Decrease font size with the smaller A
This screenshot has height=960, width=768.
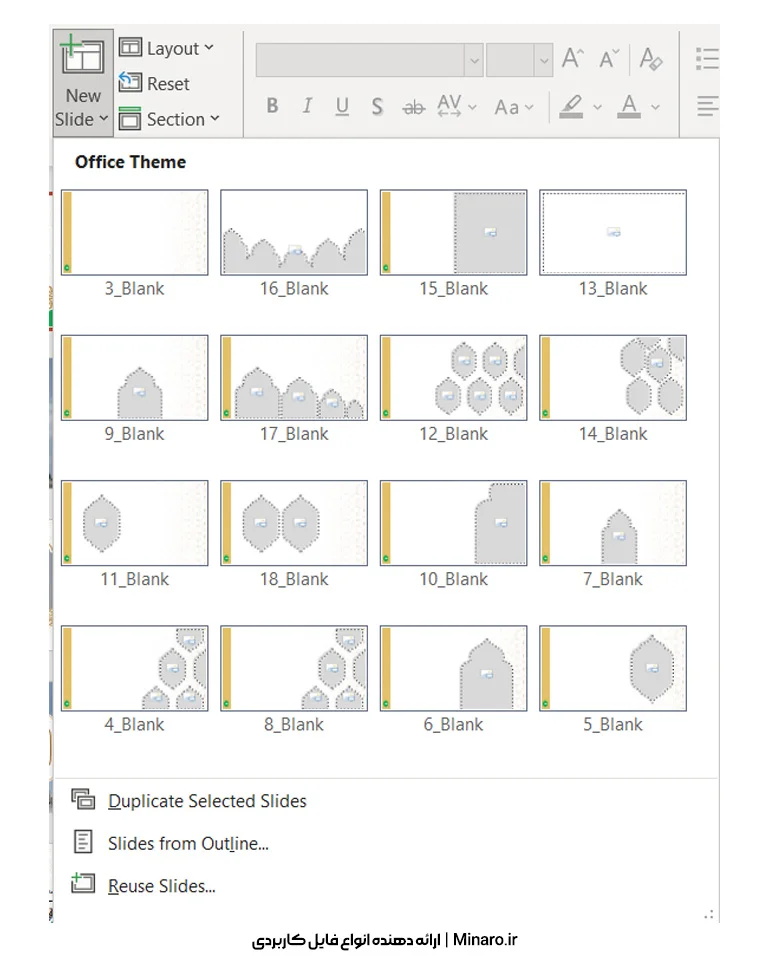[609, 59]
